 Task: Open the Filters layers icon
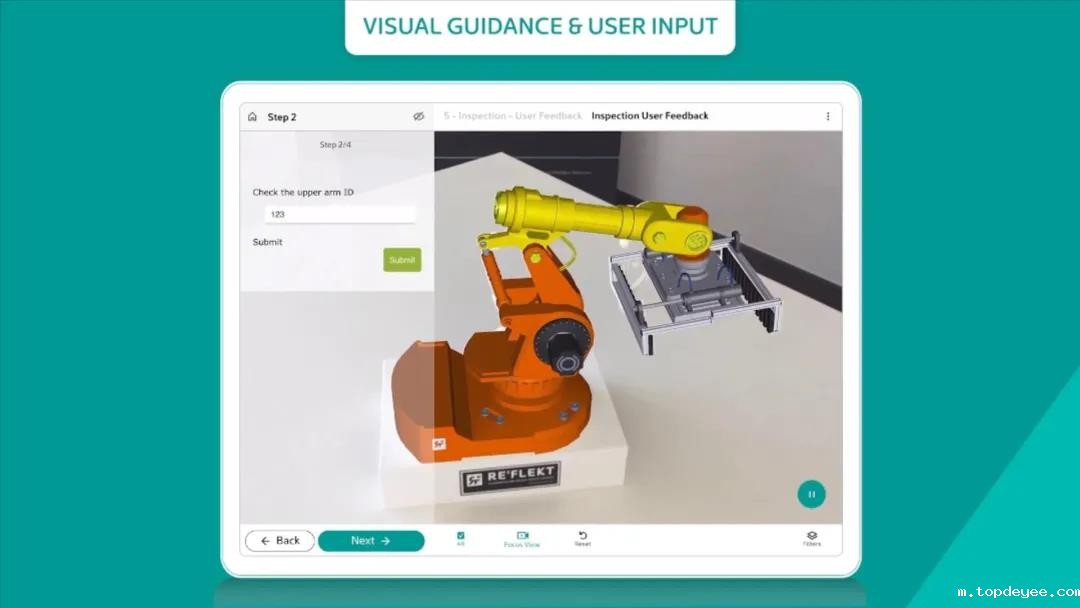(x=811, y=536)
